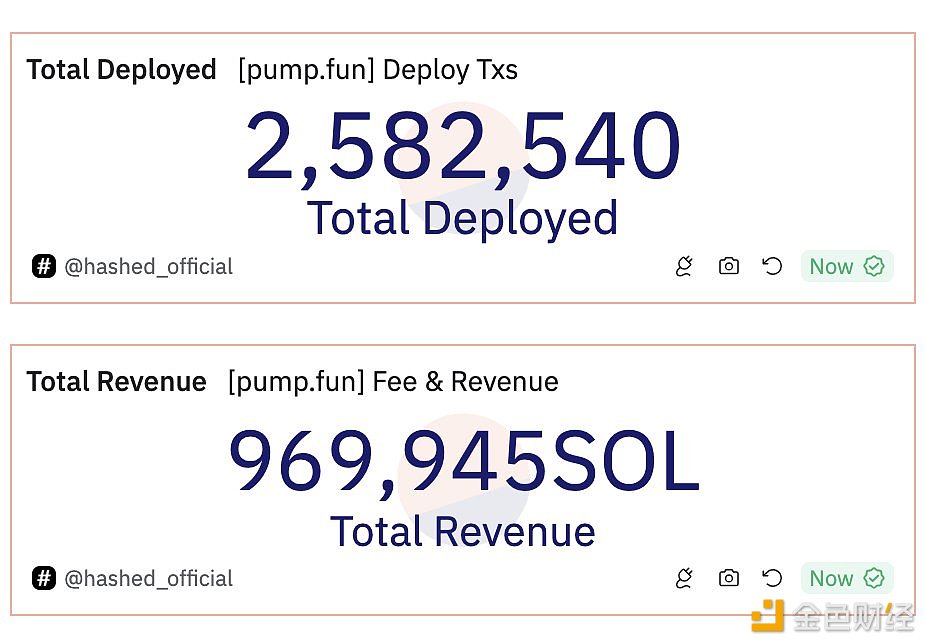Click the verified checkmark in Total Deployed Now badge
Screen dimensions: 926x644
pyautogui.click(x=874, y=266)
